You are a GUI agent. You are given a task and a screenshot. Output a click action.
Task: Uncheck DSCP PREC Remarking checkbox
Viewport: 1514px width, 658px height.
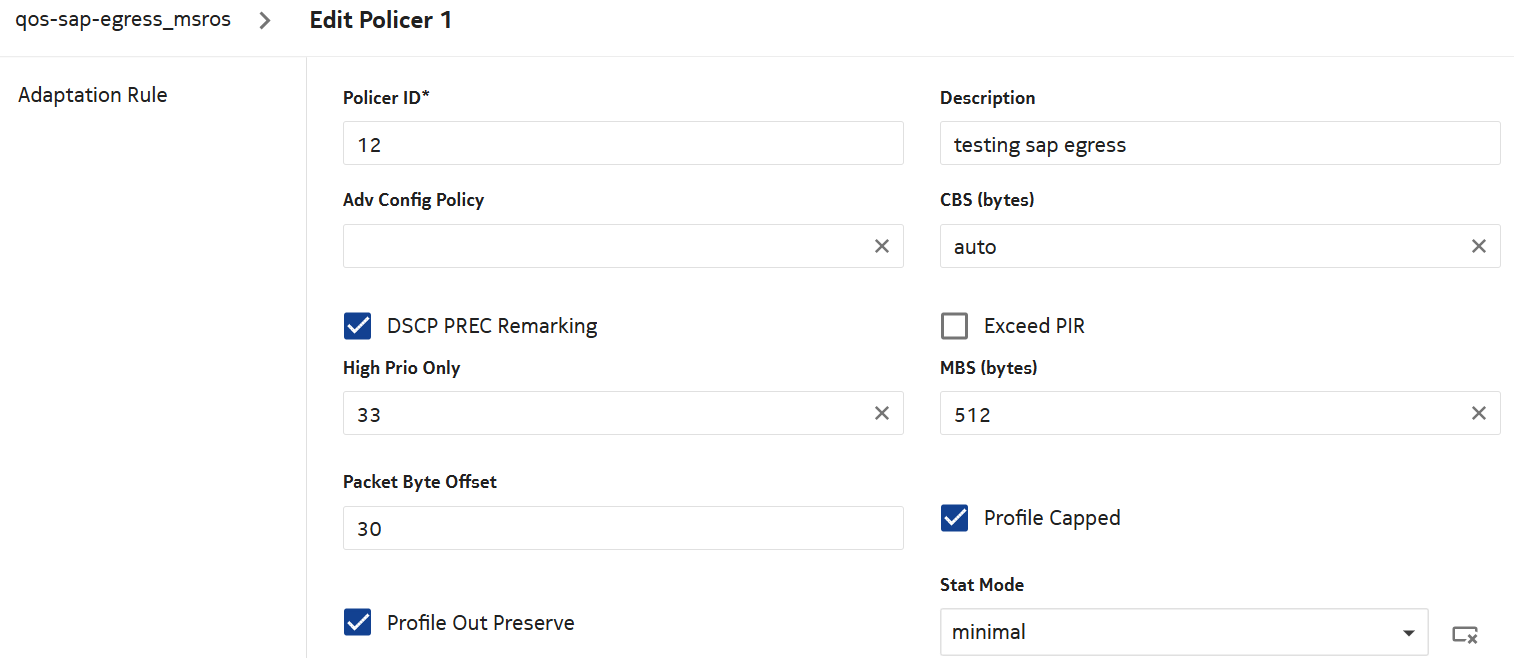point(357,326)
